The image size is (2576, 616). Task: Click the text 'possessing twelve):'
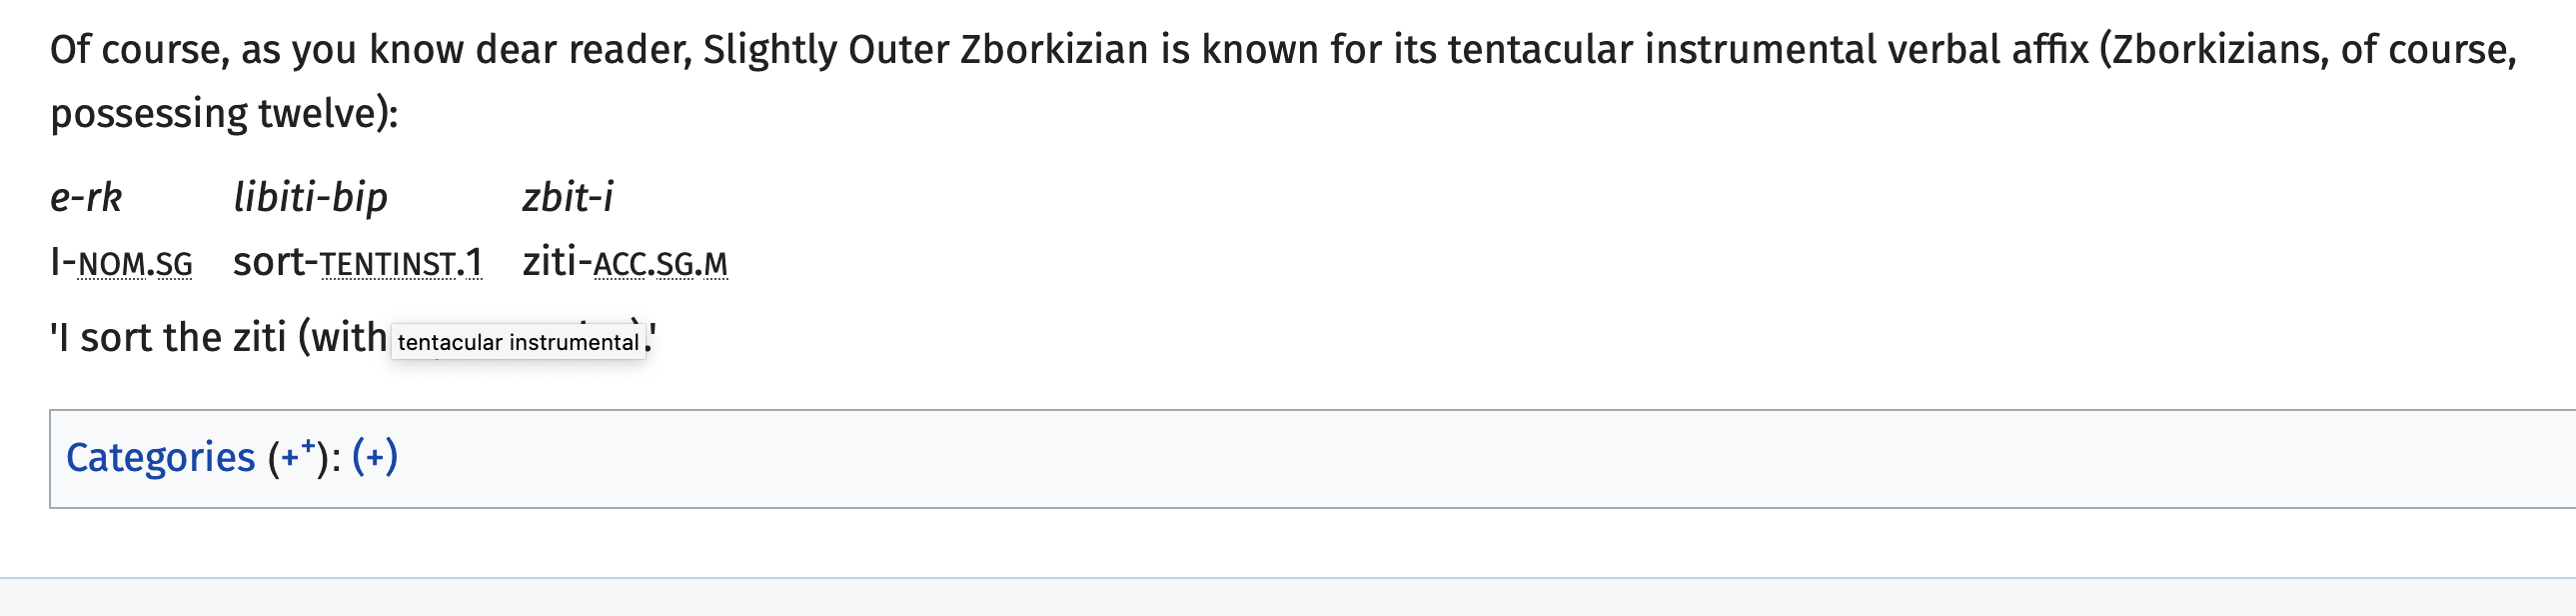click(224, 114)
